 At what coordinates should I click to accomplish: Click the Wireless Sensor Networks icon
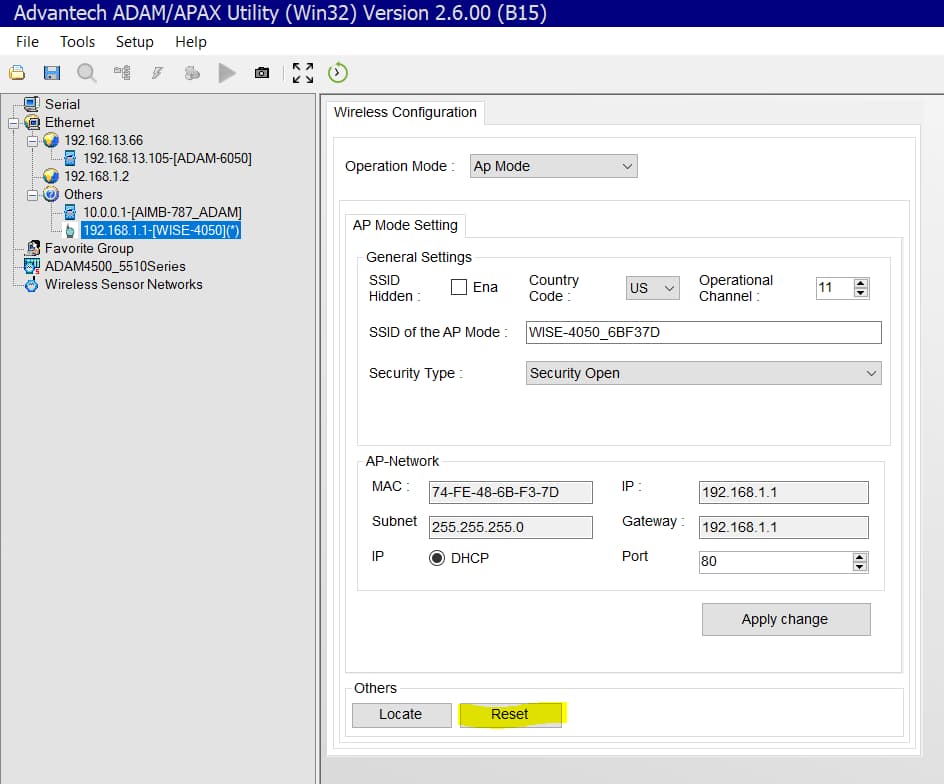coord(31,285)
